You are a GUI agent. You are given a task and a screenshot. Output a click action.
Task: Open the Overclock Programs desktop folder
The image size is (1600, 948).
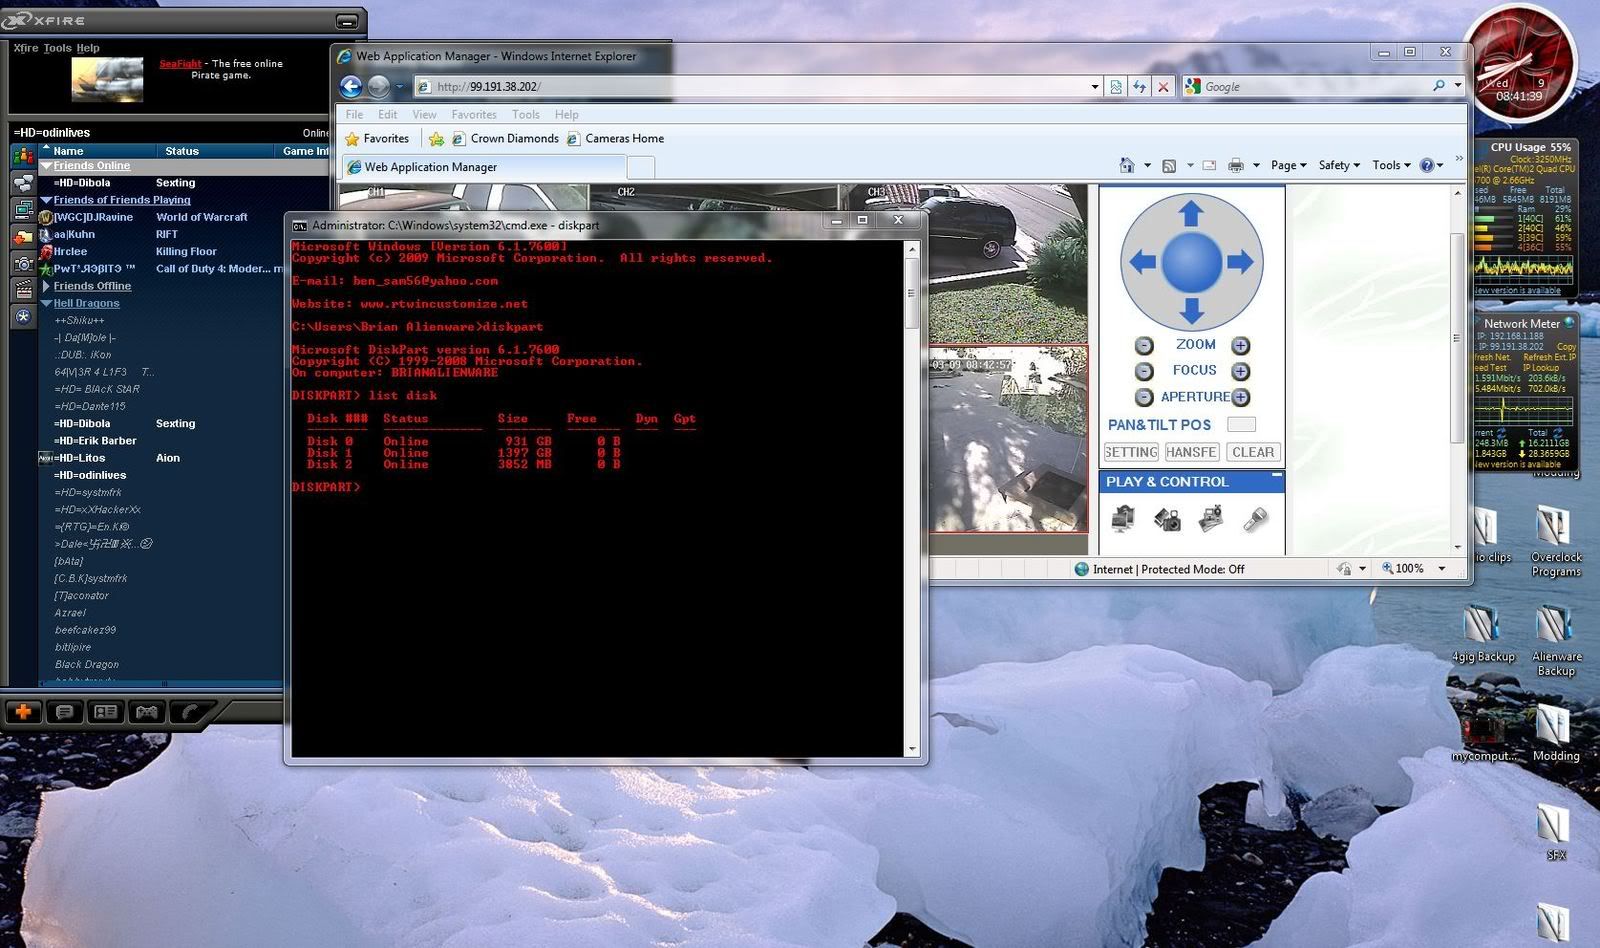point(1555,541)
